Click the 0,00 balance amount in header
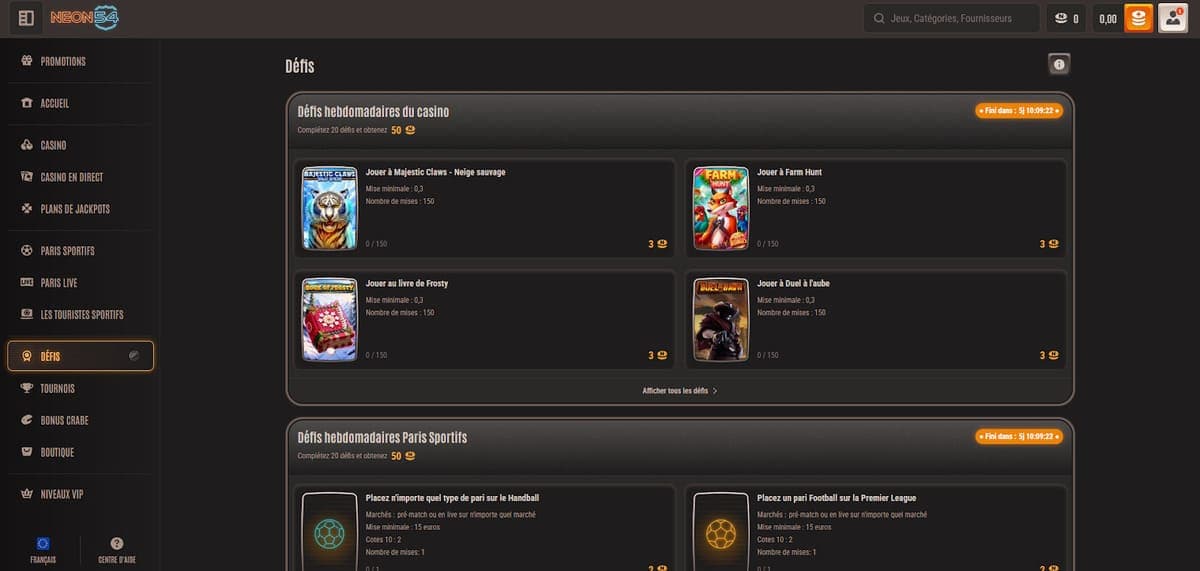Viewport: 1200px width, 571px height. [x=1108, y=18]
